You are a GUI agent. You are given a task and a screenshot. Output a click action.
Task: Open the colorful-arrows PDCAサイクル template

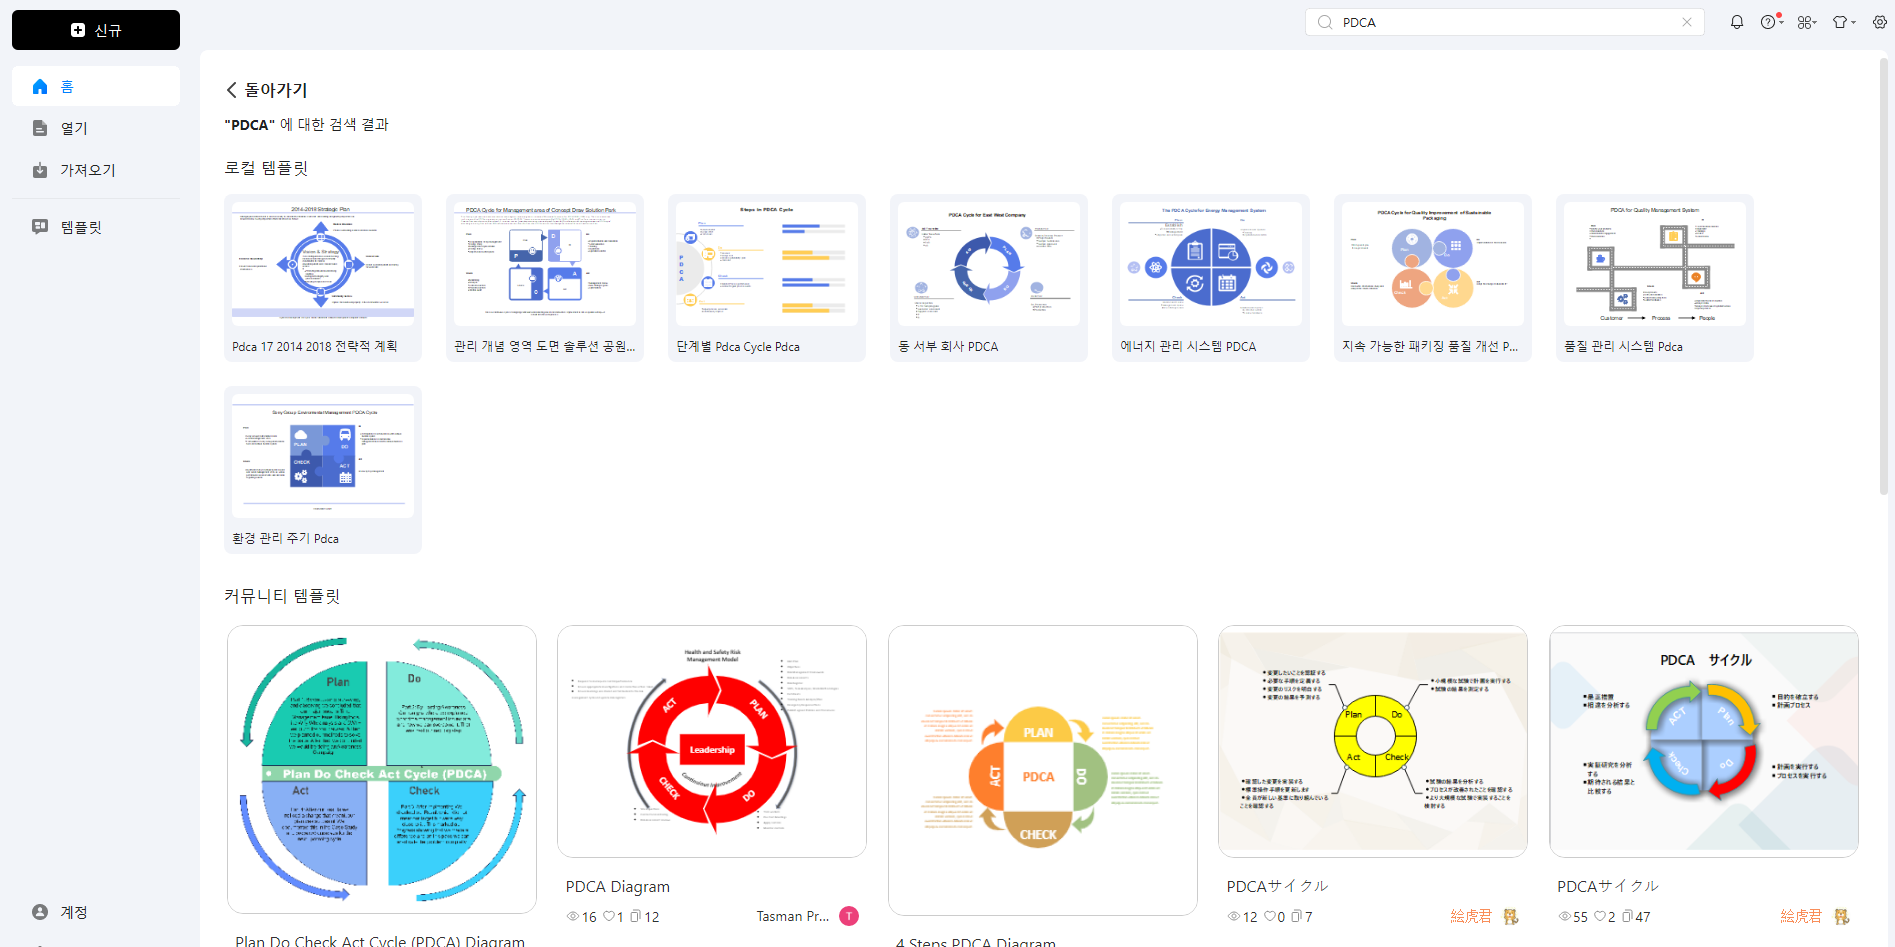1704,741
